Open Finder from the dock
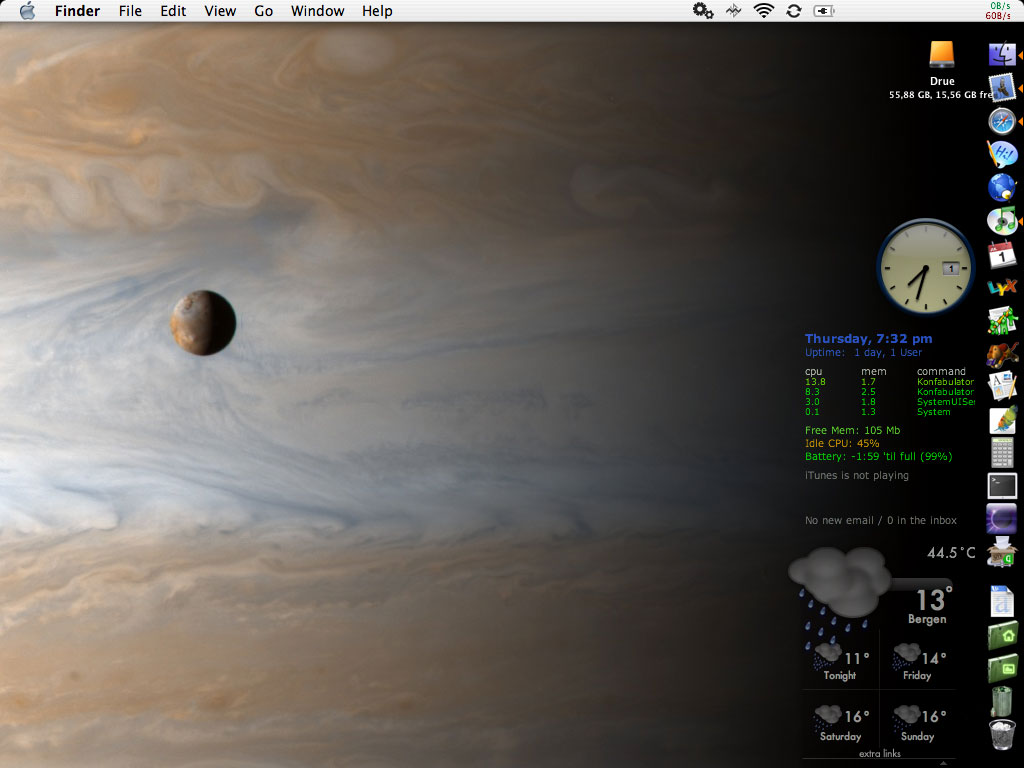This screenshot has height=768, width=1024. (x=1002, y=55)
